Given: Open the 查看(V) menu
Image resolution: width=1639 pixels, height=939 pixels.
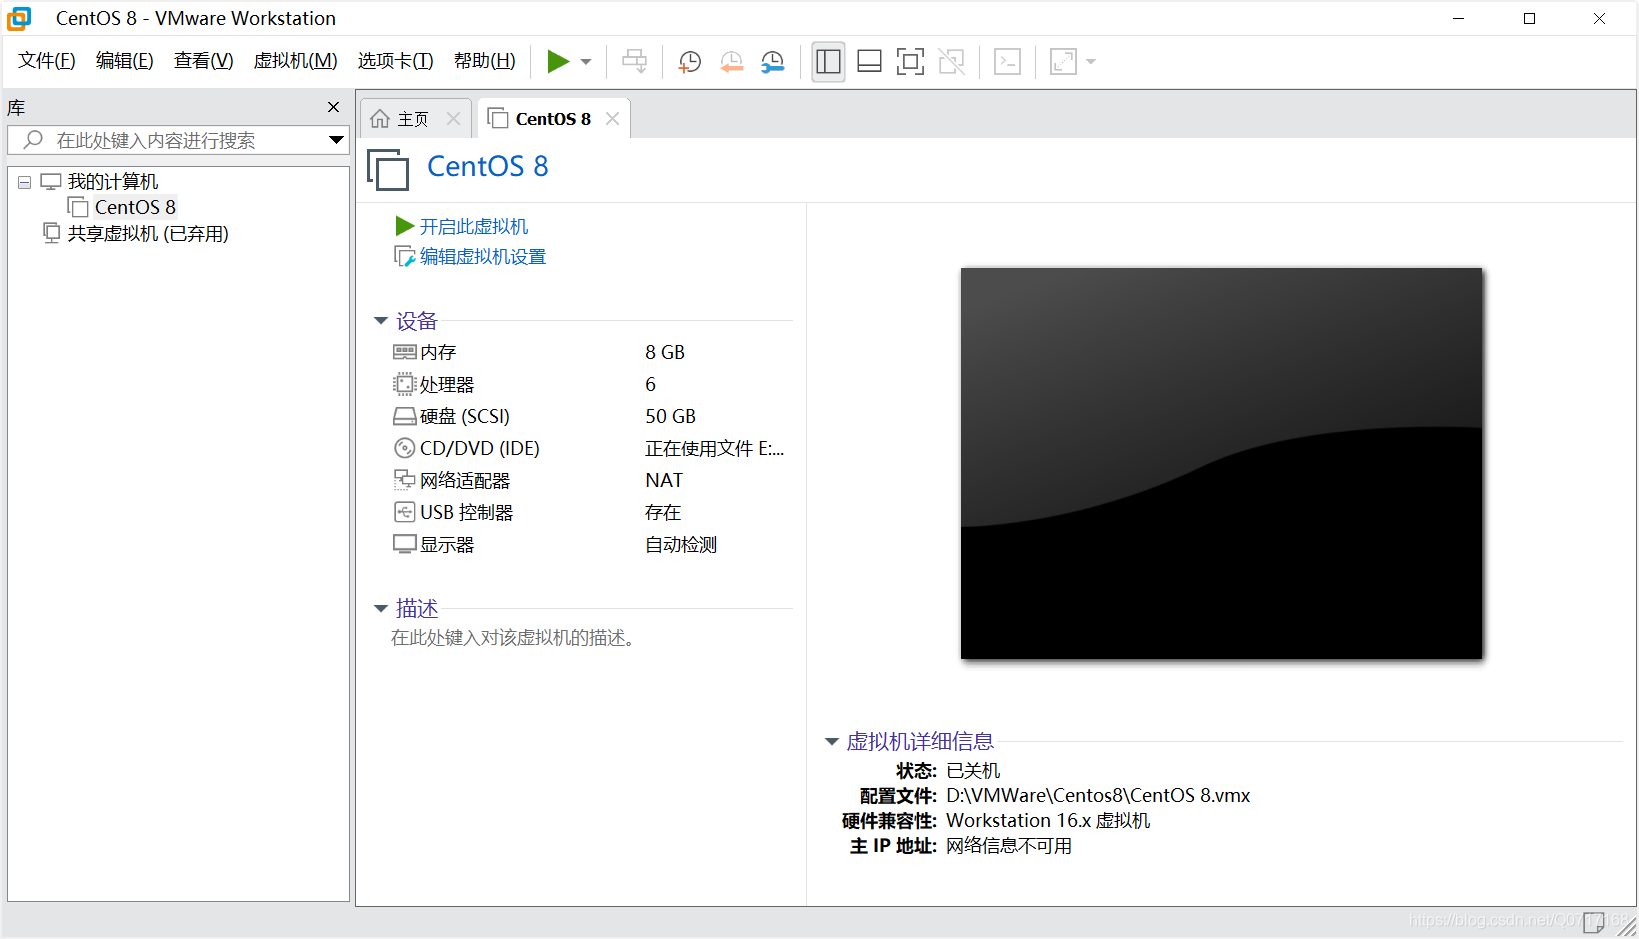Looking at the screenshot, I should pos(203,61).
